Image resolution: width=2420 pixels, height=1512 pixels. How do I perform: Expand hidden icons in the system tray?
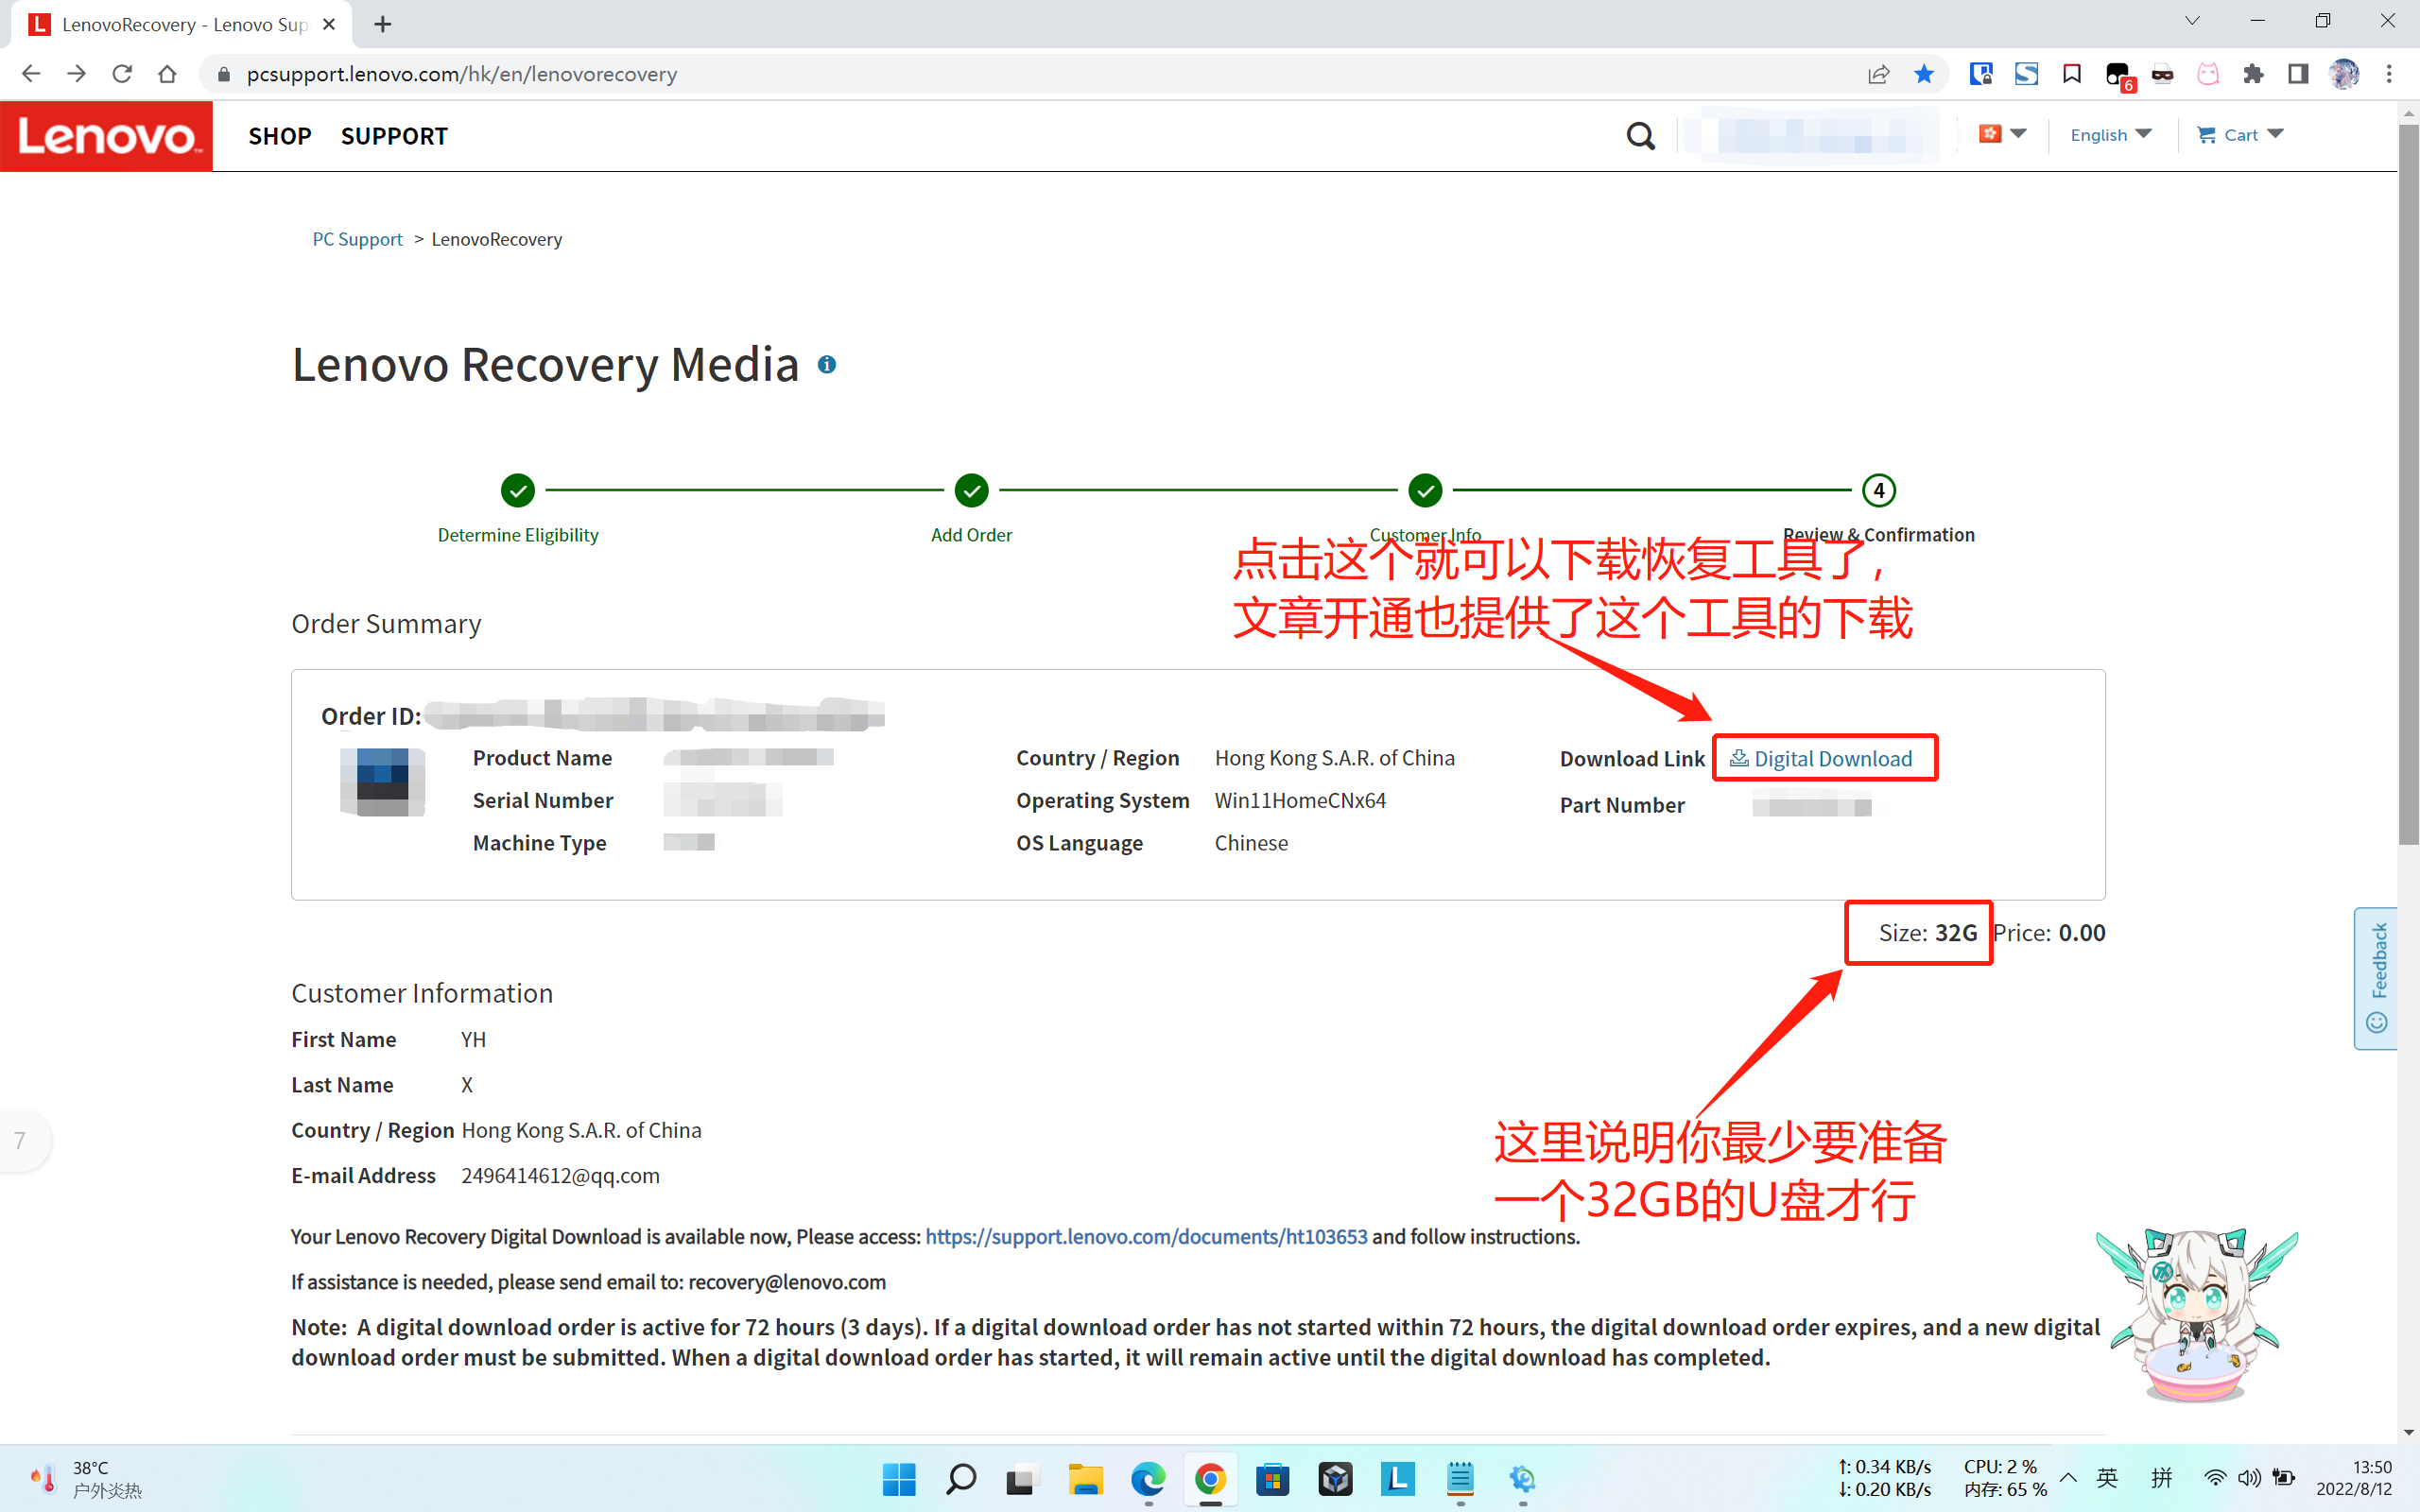pyautogui.click(x=2070, y=1477)
